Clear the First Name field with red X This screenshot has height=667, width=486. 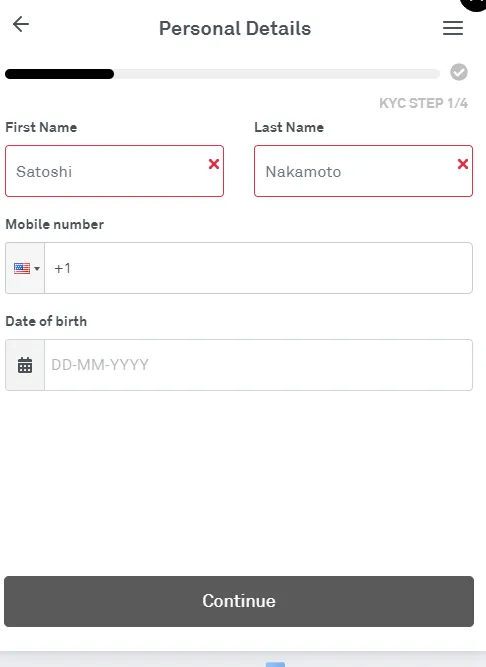click(214, 164)
